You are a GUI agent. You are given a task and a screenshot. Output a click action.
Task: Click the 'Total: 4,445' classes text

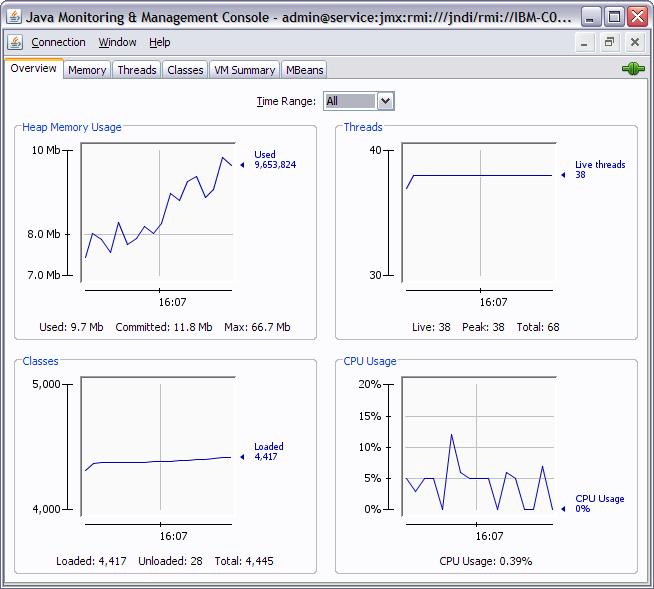244,561
